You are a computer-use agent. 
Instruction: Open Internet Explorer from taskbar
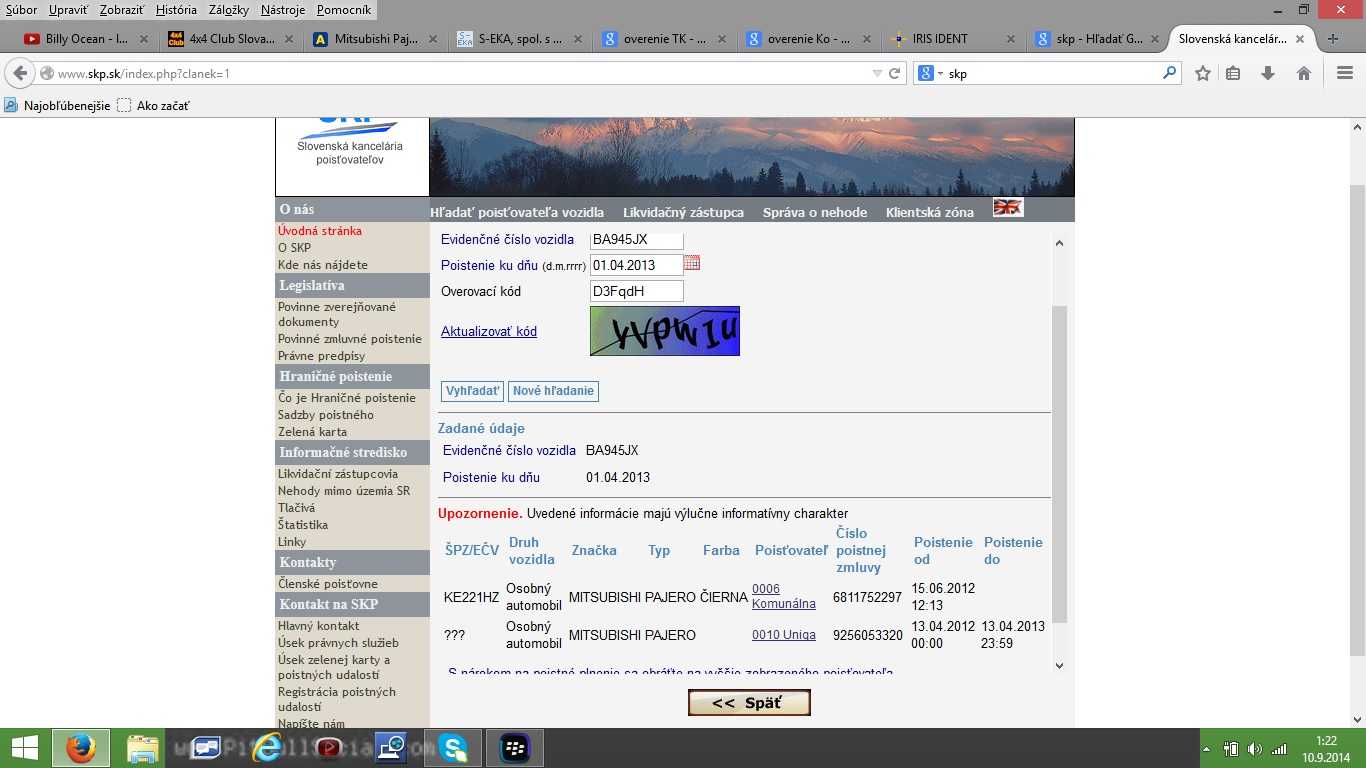click(x=267, y=748)
